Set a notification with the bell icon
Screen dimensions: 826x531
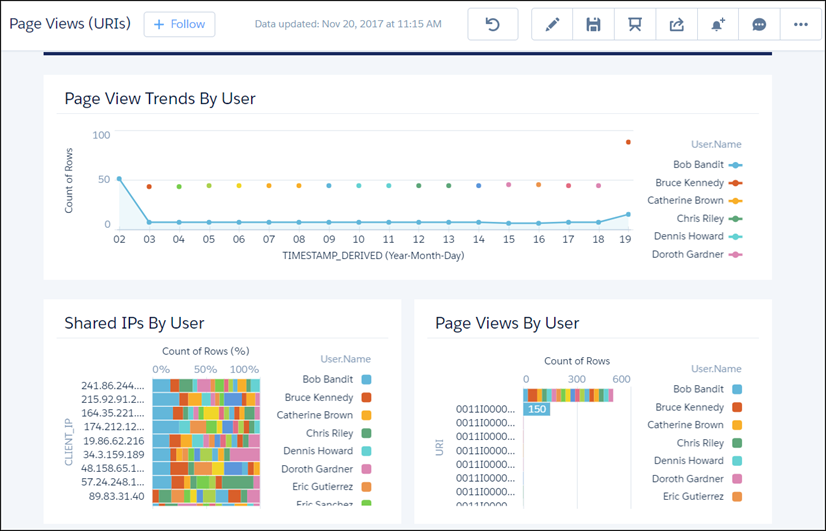(717, 24)
